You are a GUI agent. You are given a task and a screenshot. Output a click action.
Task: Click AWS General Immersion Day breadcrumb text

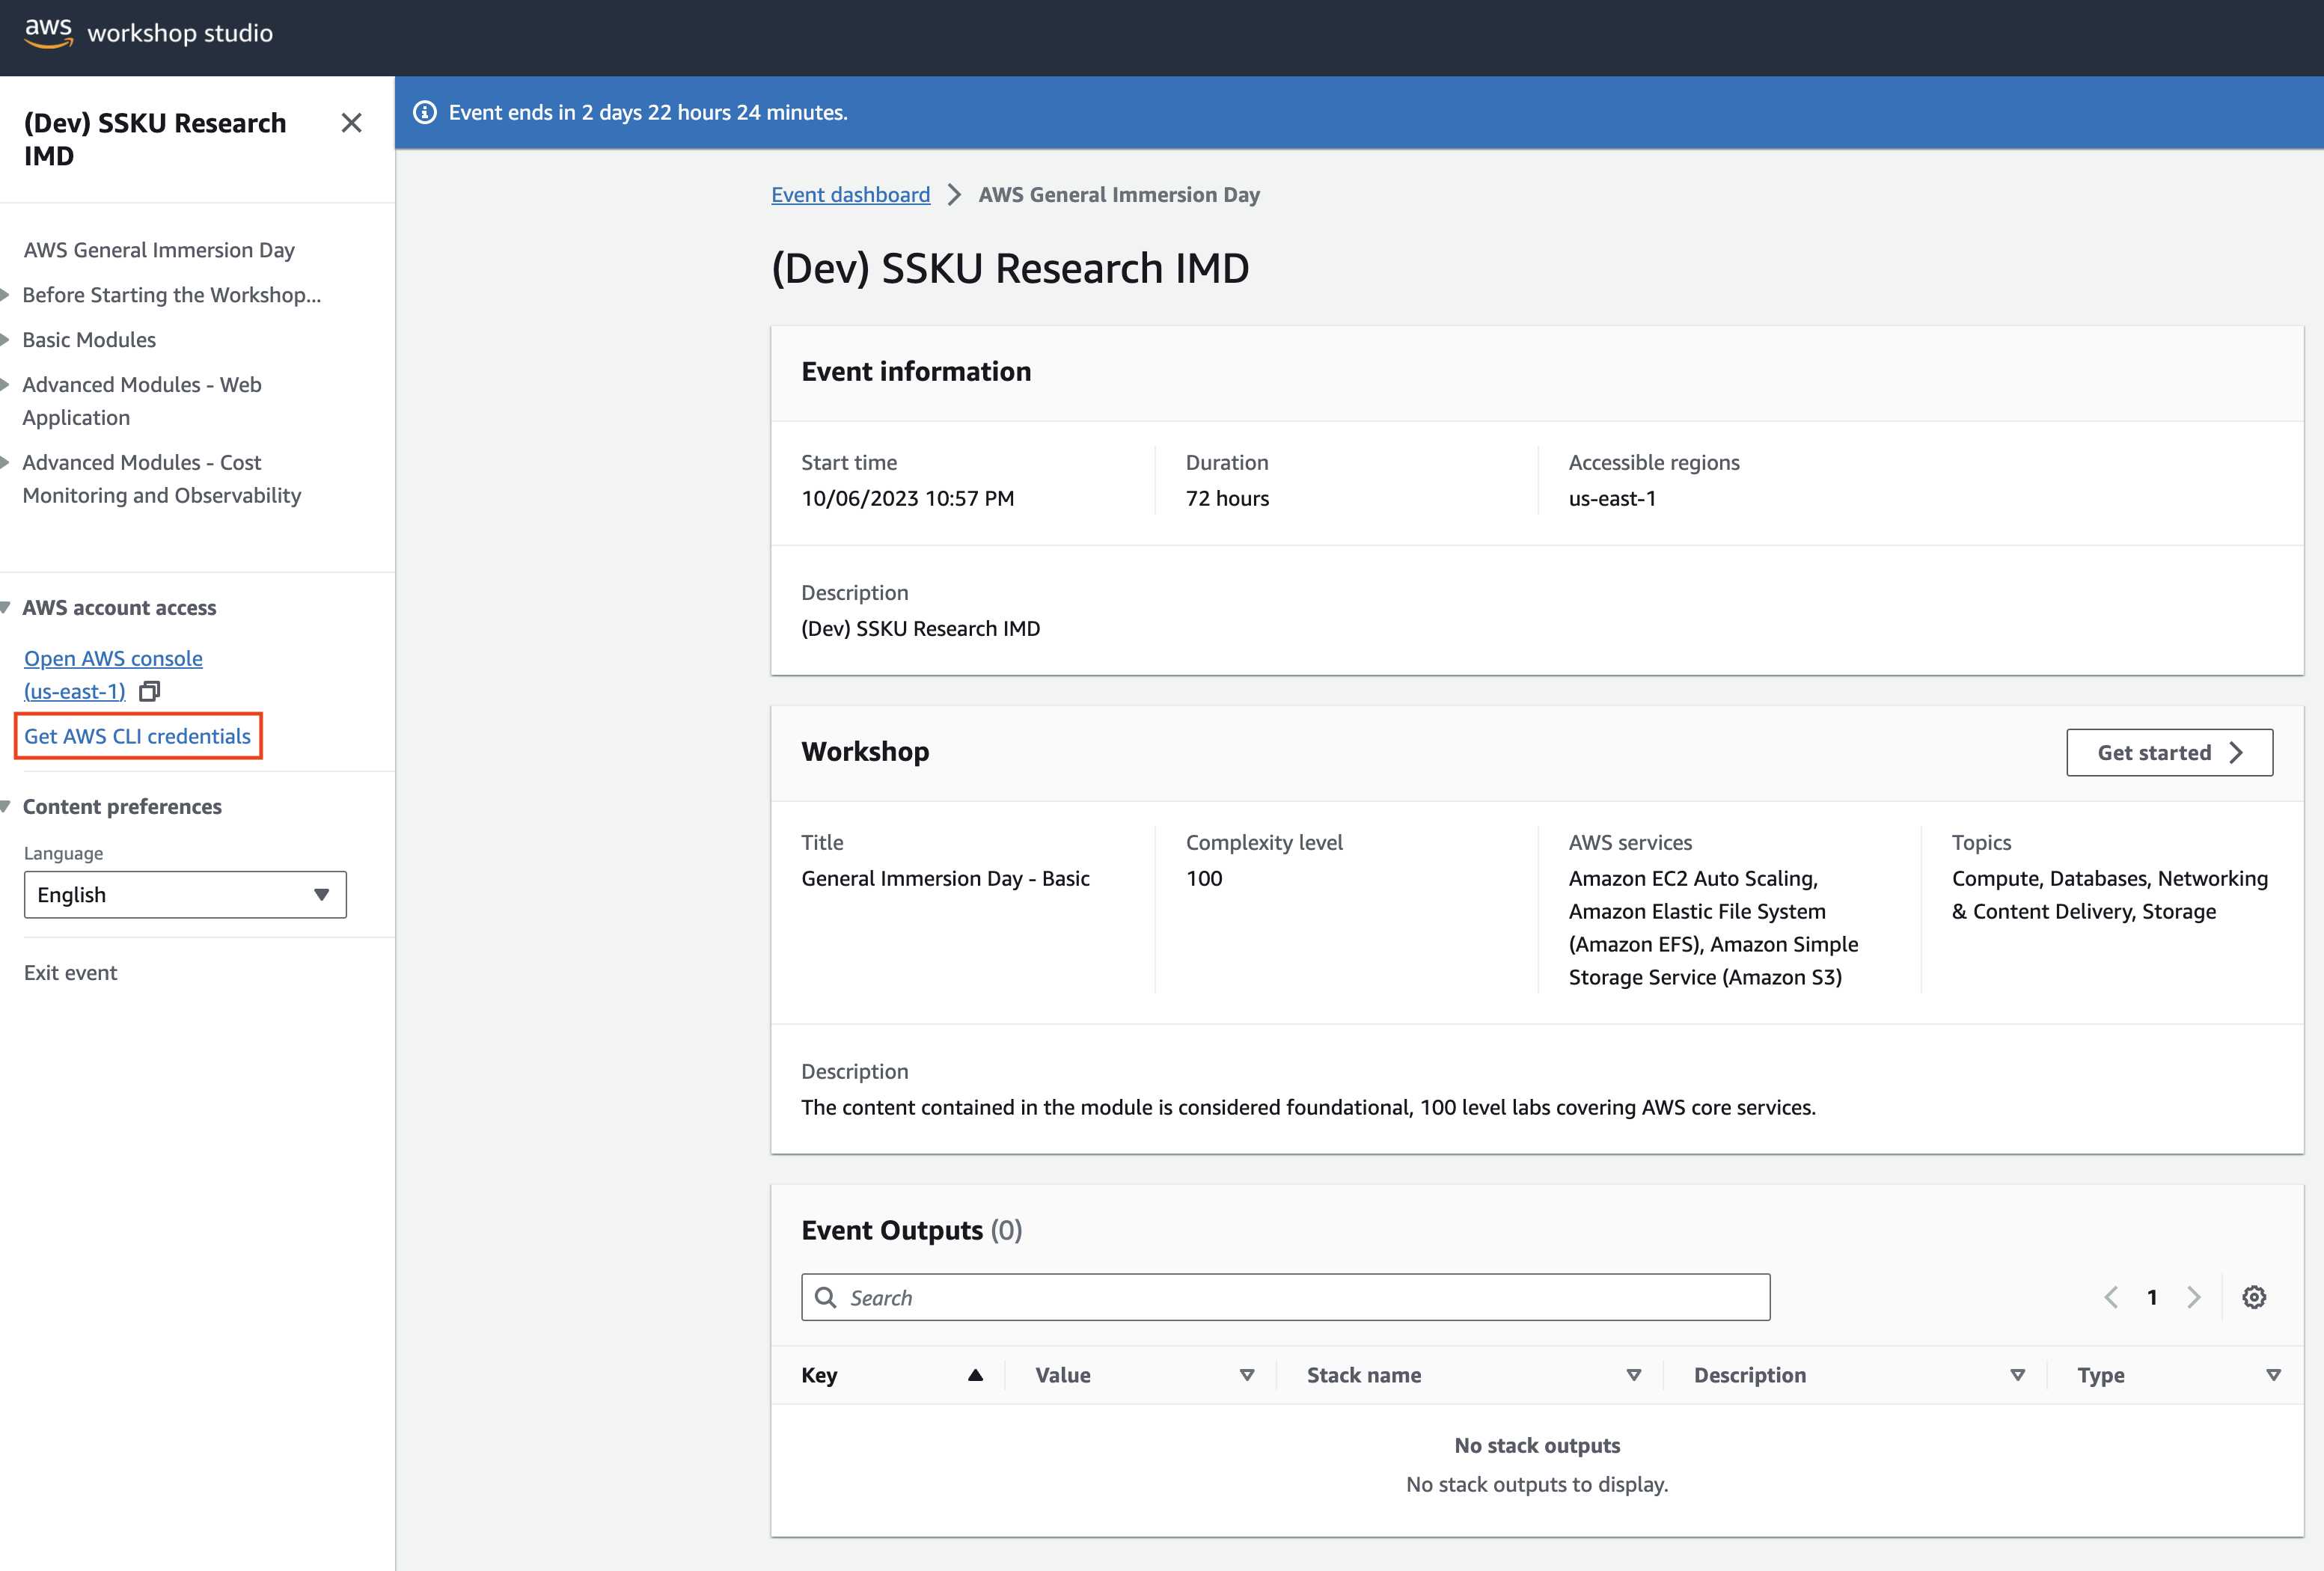(x=1119, y=195)
